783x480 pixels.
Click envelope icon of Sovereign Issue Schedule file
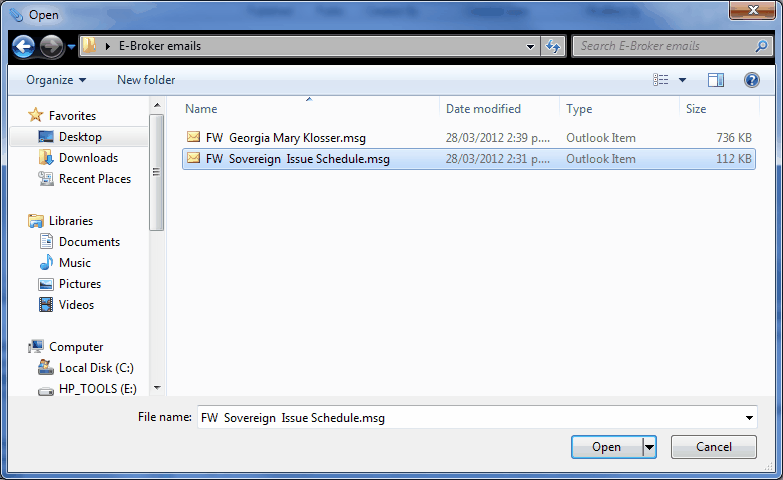click(193, 158)
